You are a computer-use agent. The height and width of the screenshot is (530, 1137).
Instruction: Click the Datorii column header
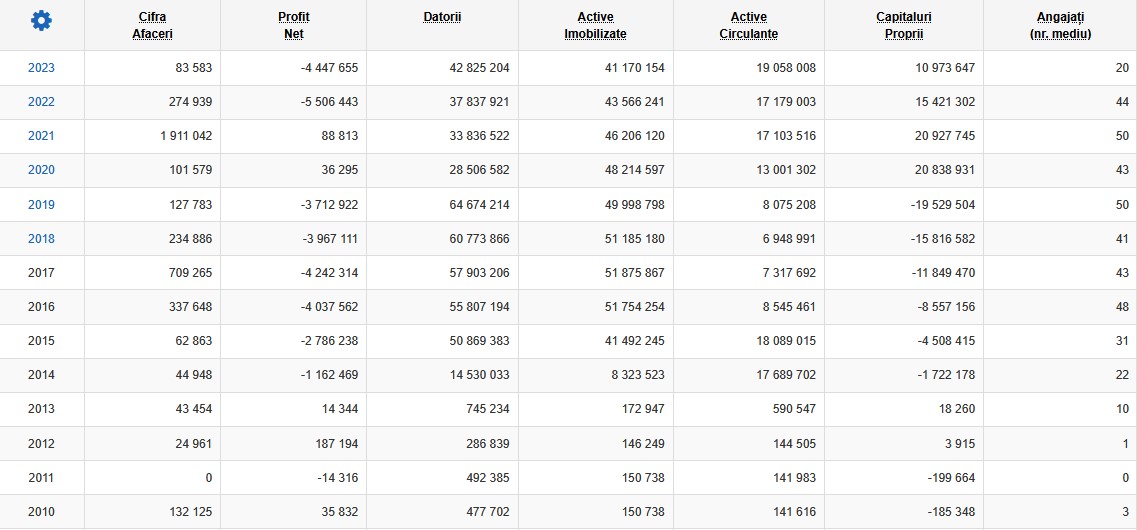tap(442, 17)
